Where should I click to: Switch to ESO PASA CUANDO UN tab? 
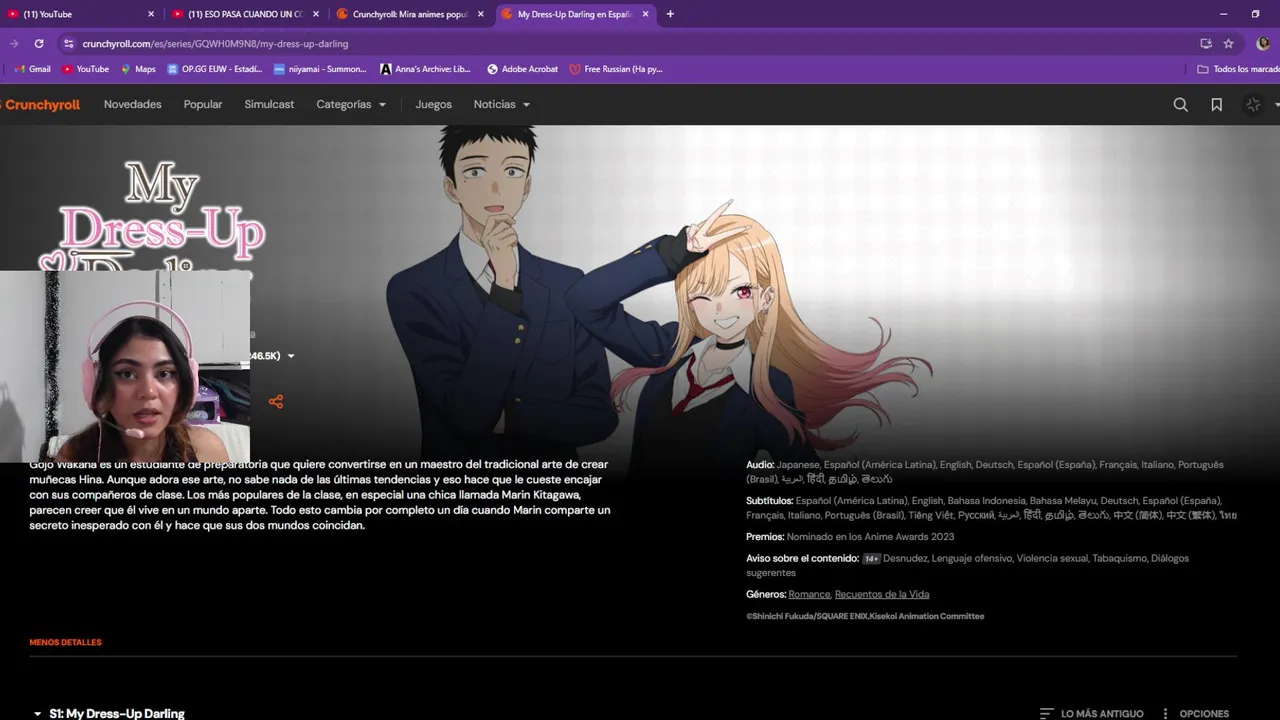[x=246, y=14]
